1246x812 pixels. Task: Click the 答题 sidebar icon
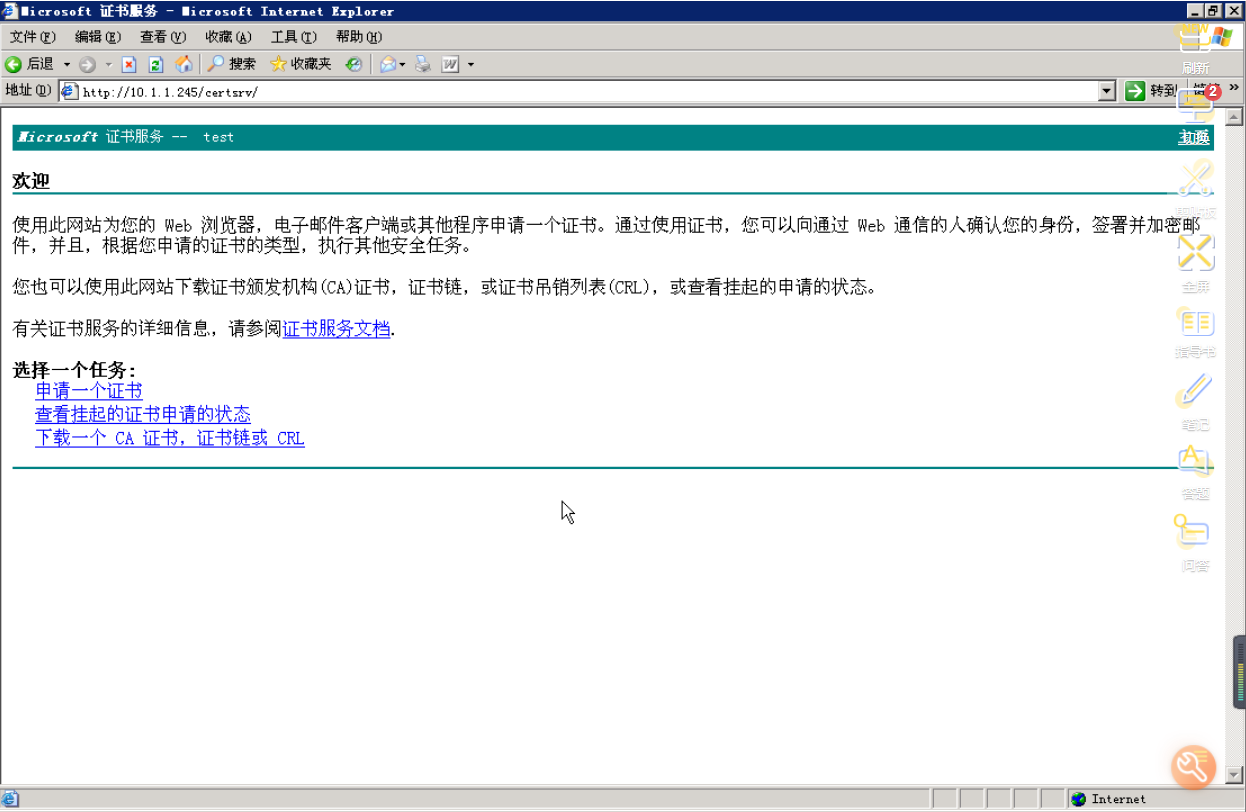tap(1196, 471)
